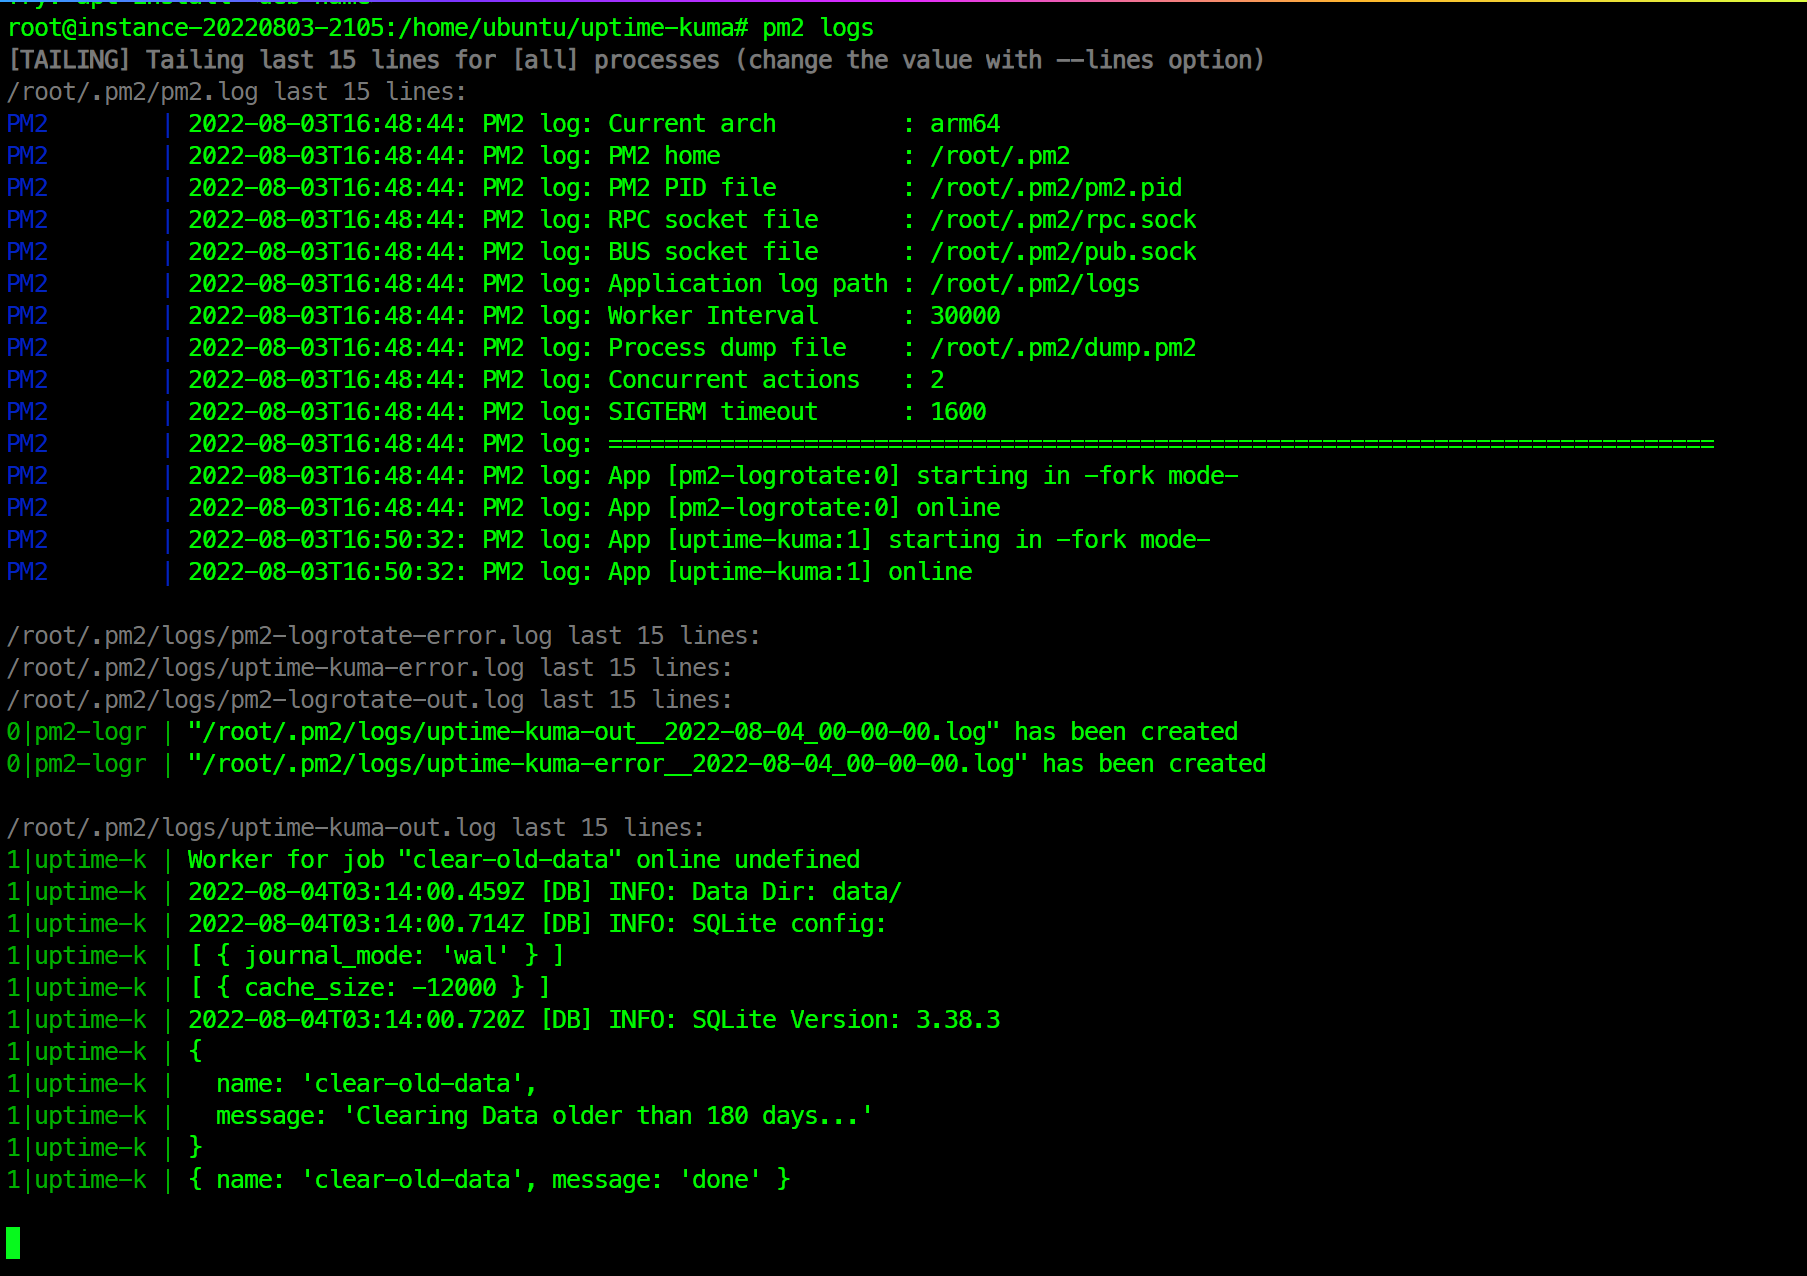The height and width of the screenshot is (1276, 1807).
Task: Click the '[TAILING]' label at line start
Action: tap(69, 60)
